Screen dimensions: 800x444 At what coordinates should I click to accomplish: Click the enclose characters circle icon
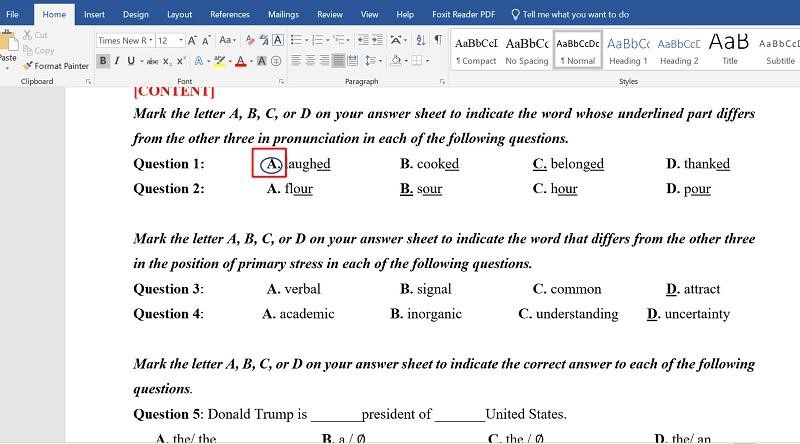[x=276, y=61]
